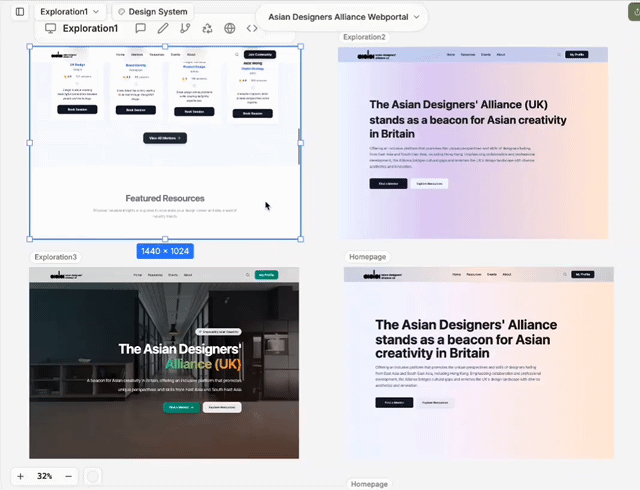Click the ADA logo in Exploration1 header

click(64, 55)
